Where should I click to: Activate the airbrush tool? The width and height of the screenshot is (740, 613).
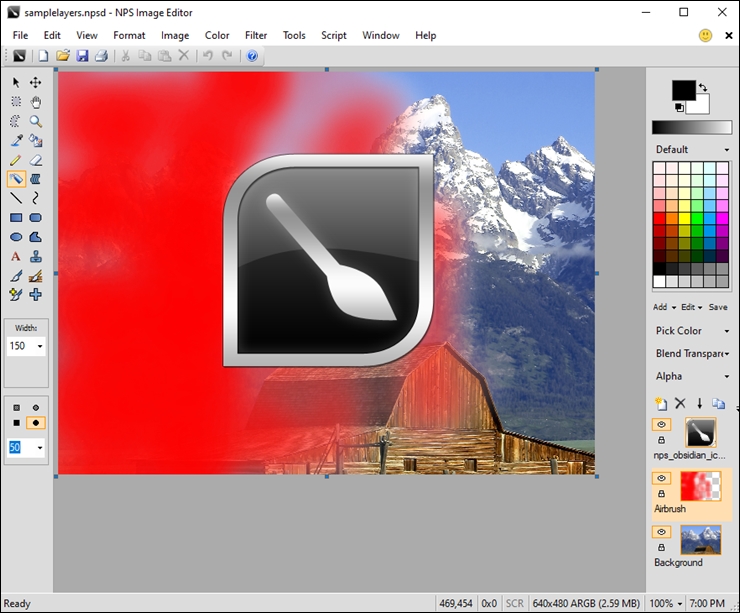pyautogui.click(x=16, y=179)
